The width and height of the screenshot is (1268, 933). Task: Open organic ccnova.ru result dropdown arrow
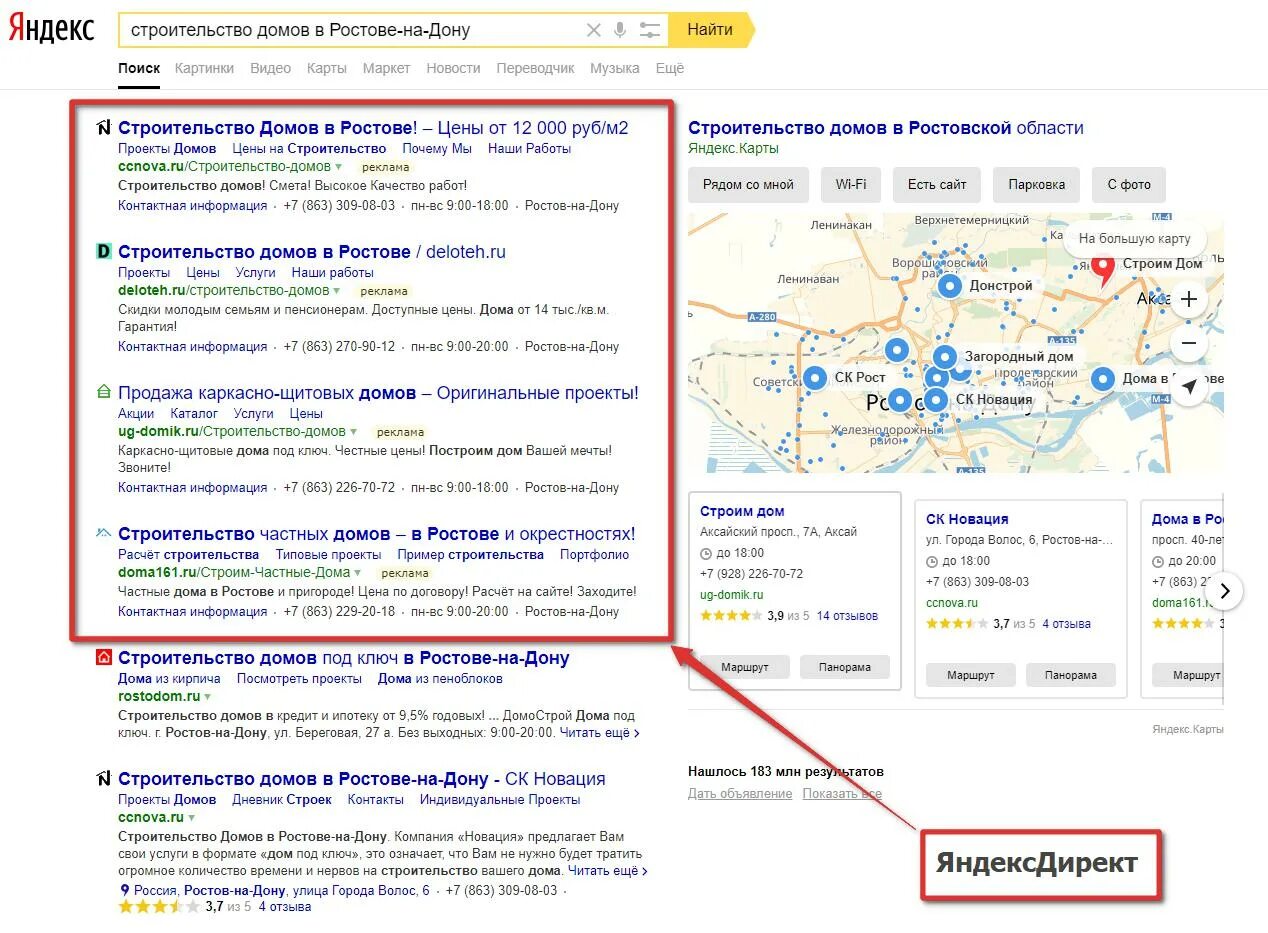point(192,818)
